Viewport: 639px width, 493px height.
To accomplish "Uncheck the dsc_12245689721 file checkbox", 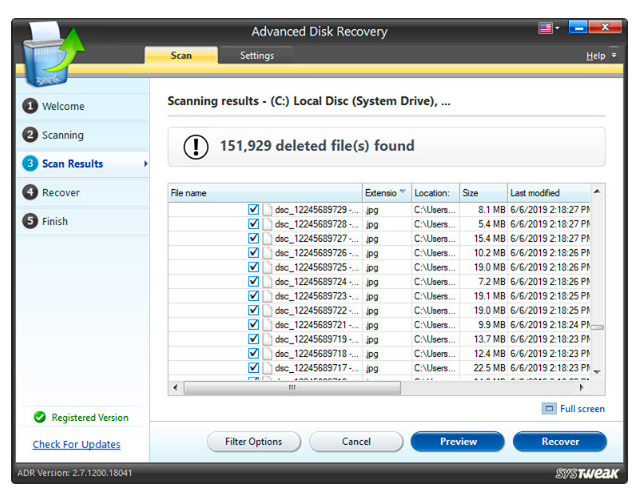I will [253, 325].
